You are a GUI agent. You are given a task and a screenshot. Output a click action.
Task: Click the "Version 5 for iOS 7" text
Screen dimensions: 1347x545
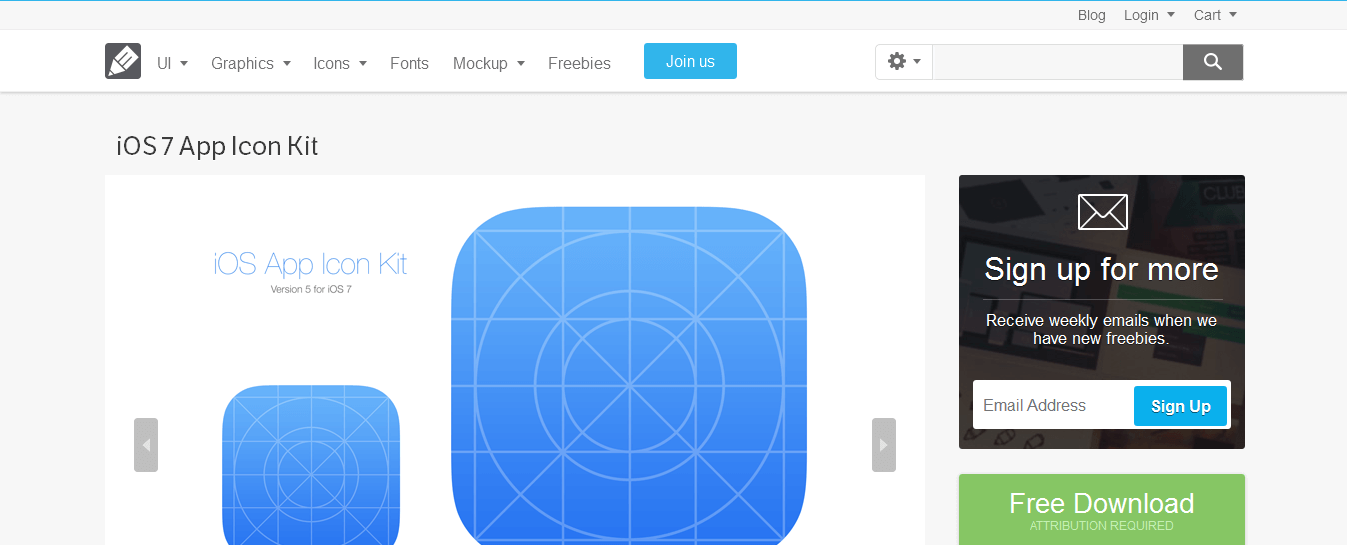coord(311,289)
